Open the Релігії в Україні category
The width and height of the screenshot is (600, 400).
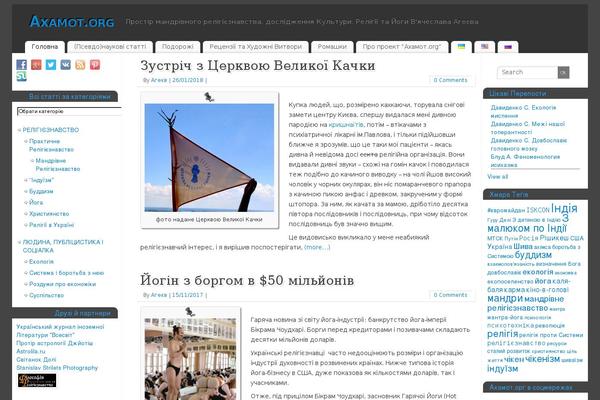[x=51, y=225]
